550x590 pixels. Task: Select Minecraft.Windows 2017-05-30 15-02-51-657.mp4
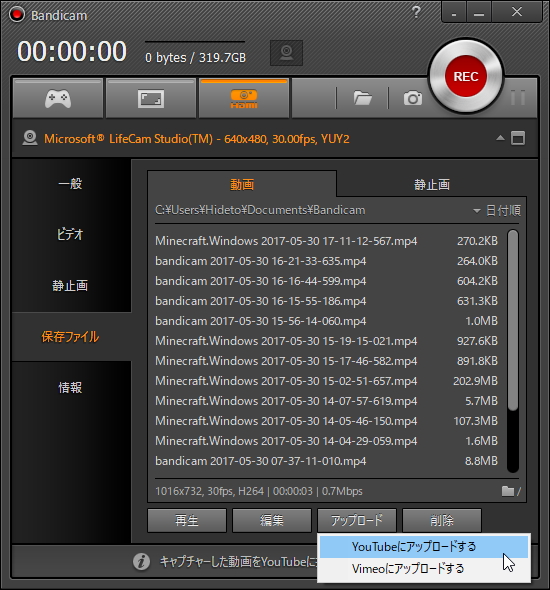327,381
